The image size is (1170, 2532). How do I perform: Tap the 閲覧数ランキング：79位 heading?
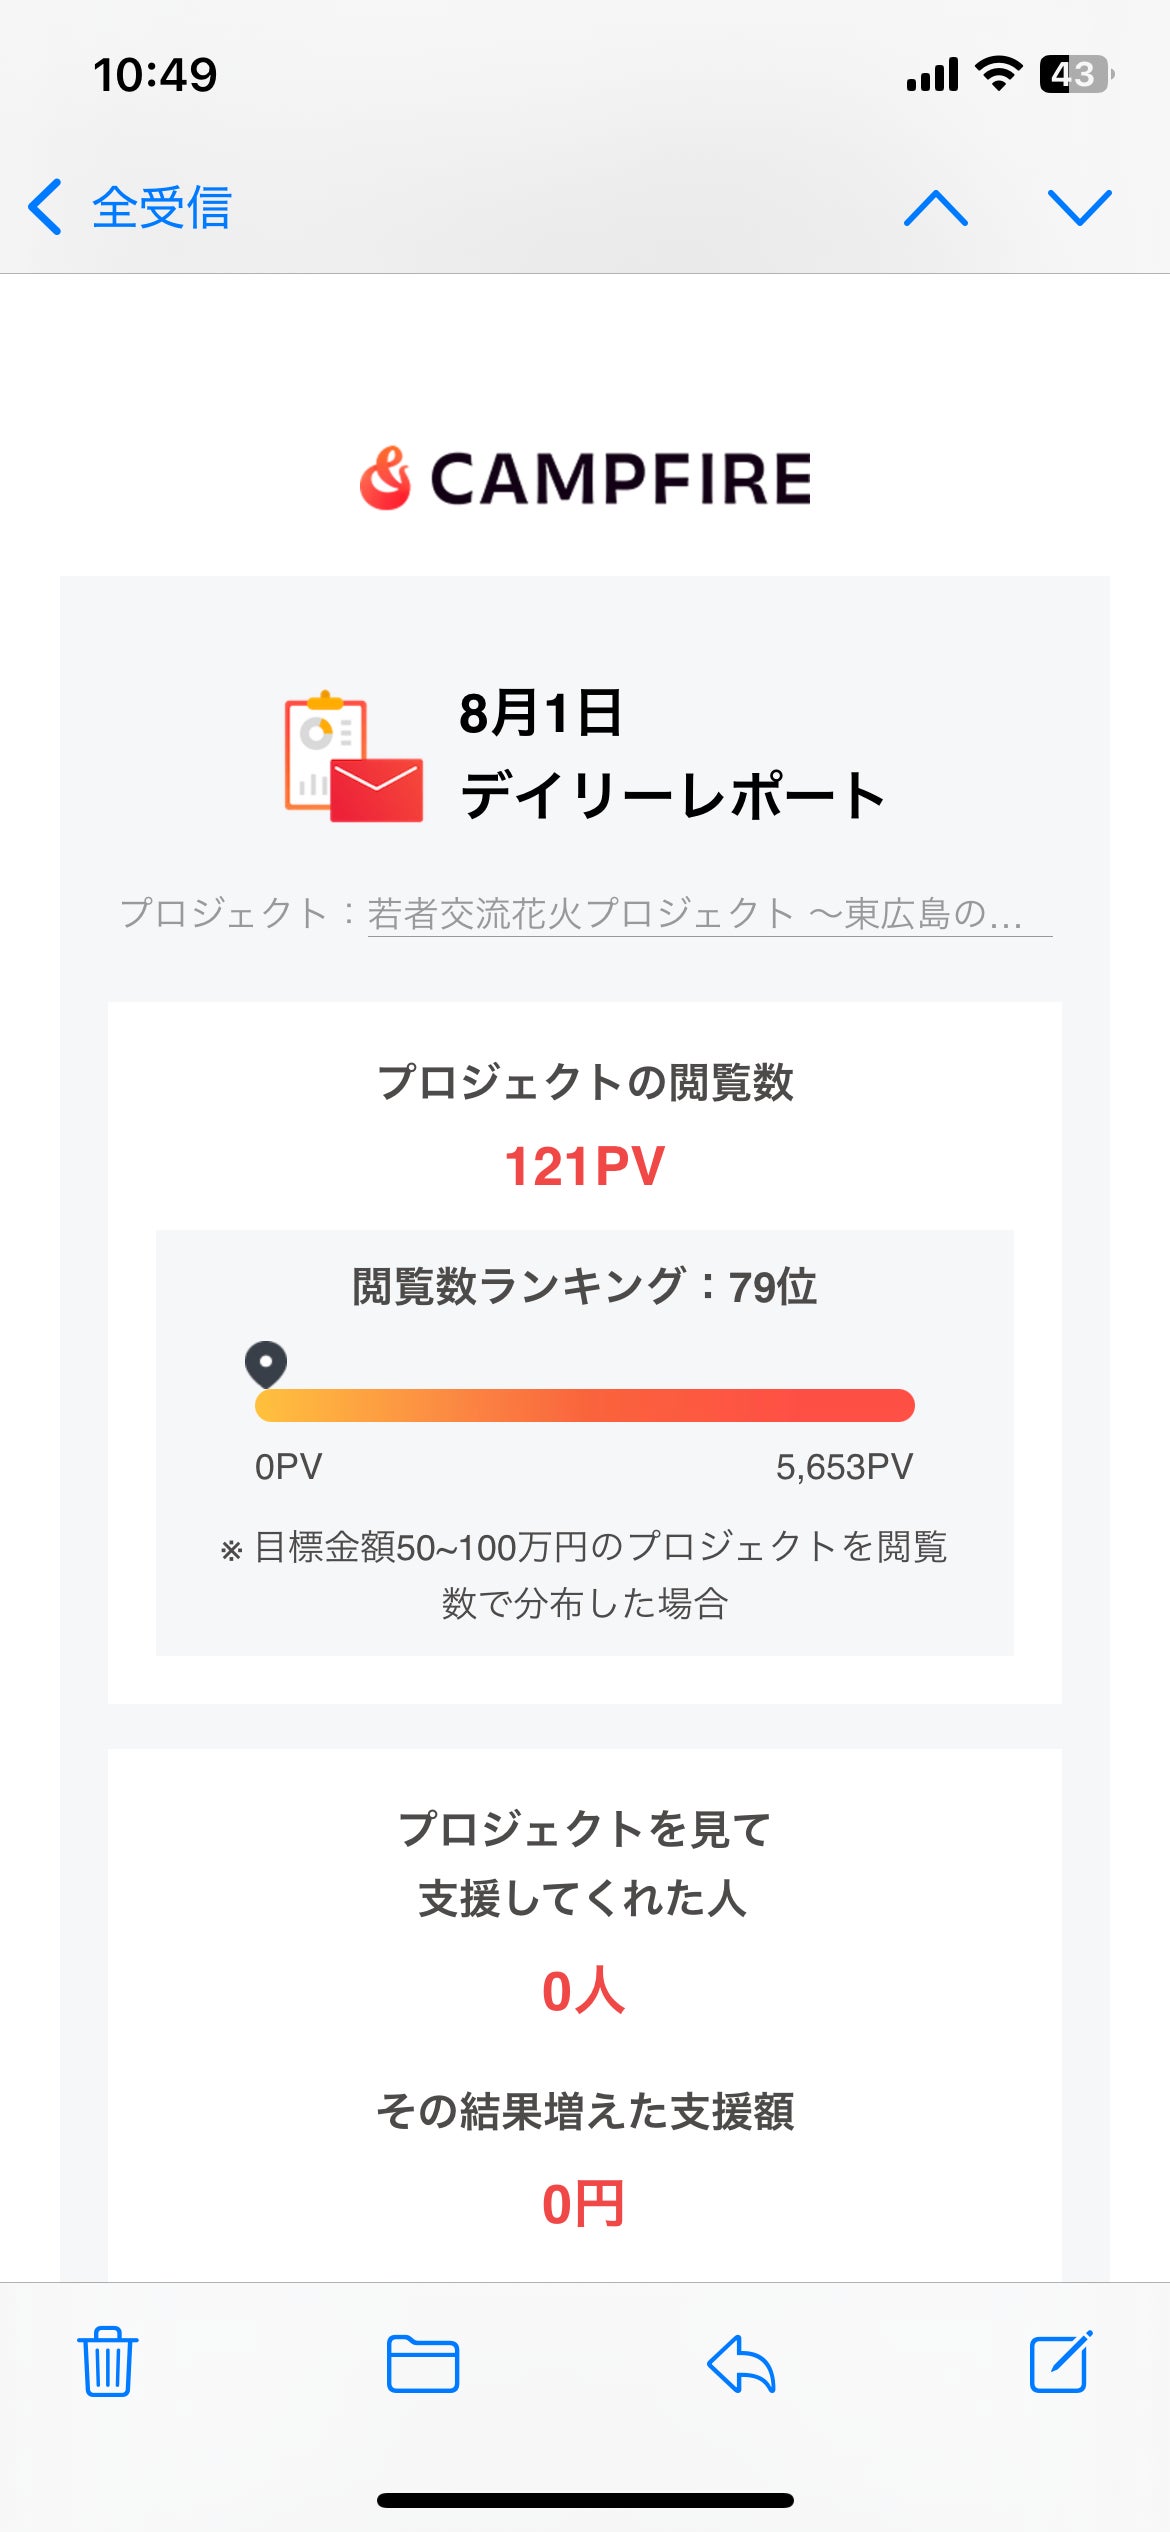click(x=585, y=1286)
